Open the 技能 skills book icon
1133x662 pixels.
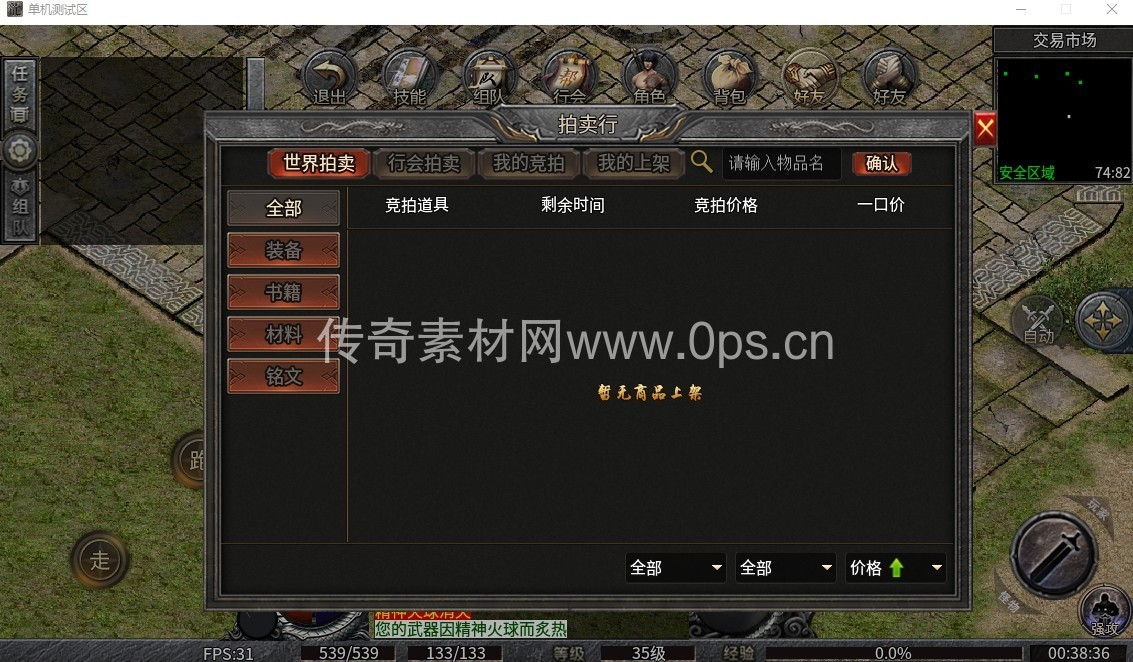click(409, 77)
